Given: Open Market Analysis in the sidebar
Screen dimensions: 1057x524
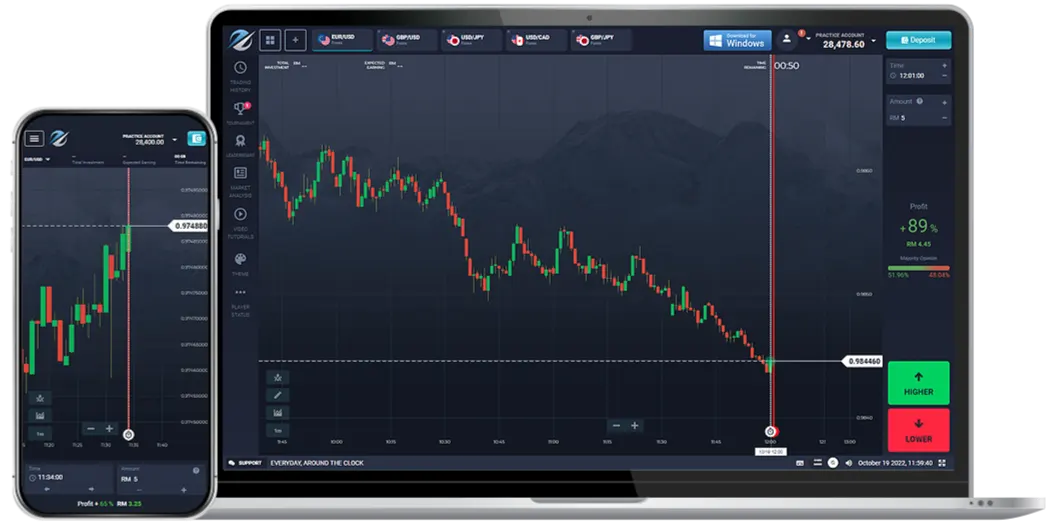Looking at the screenshot, I should [240, 173].
